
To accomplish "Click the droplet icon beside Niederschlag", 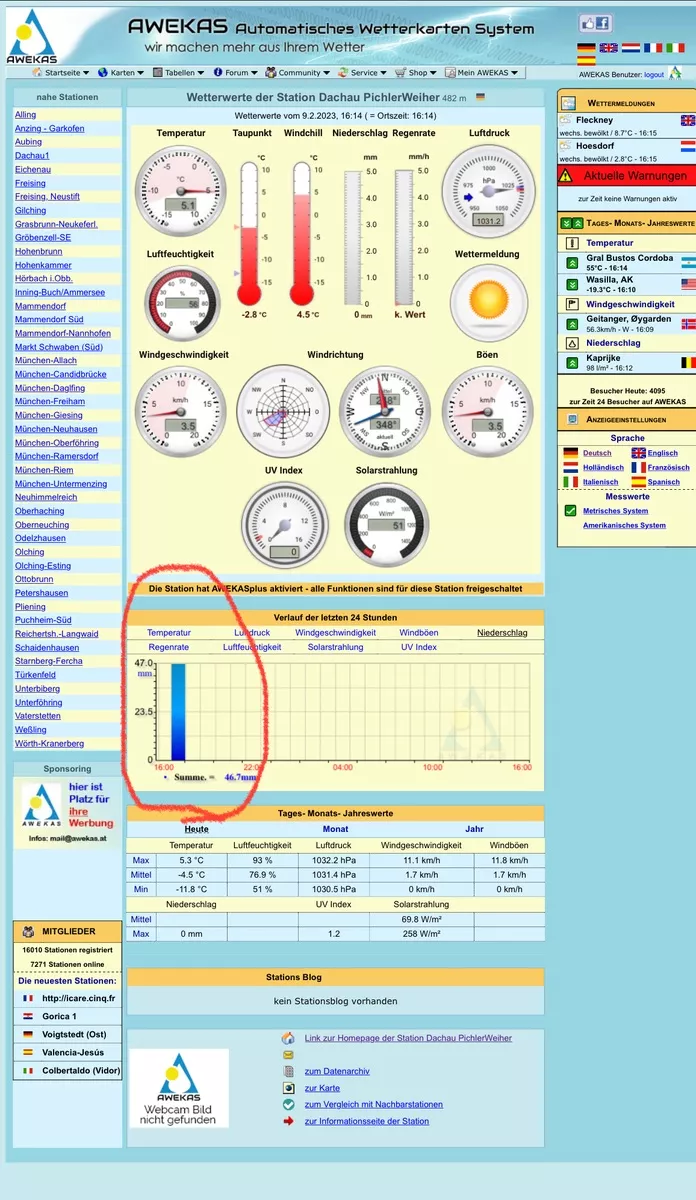I will click(x=572, y=343).
